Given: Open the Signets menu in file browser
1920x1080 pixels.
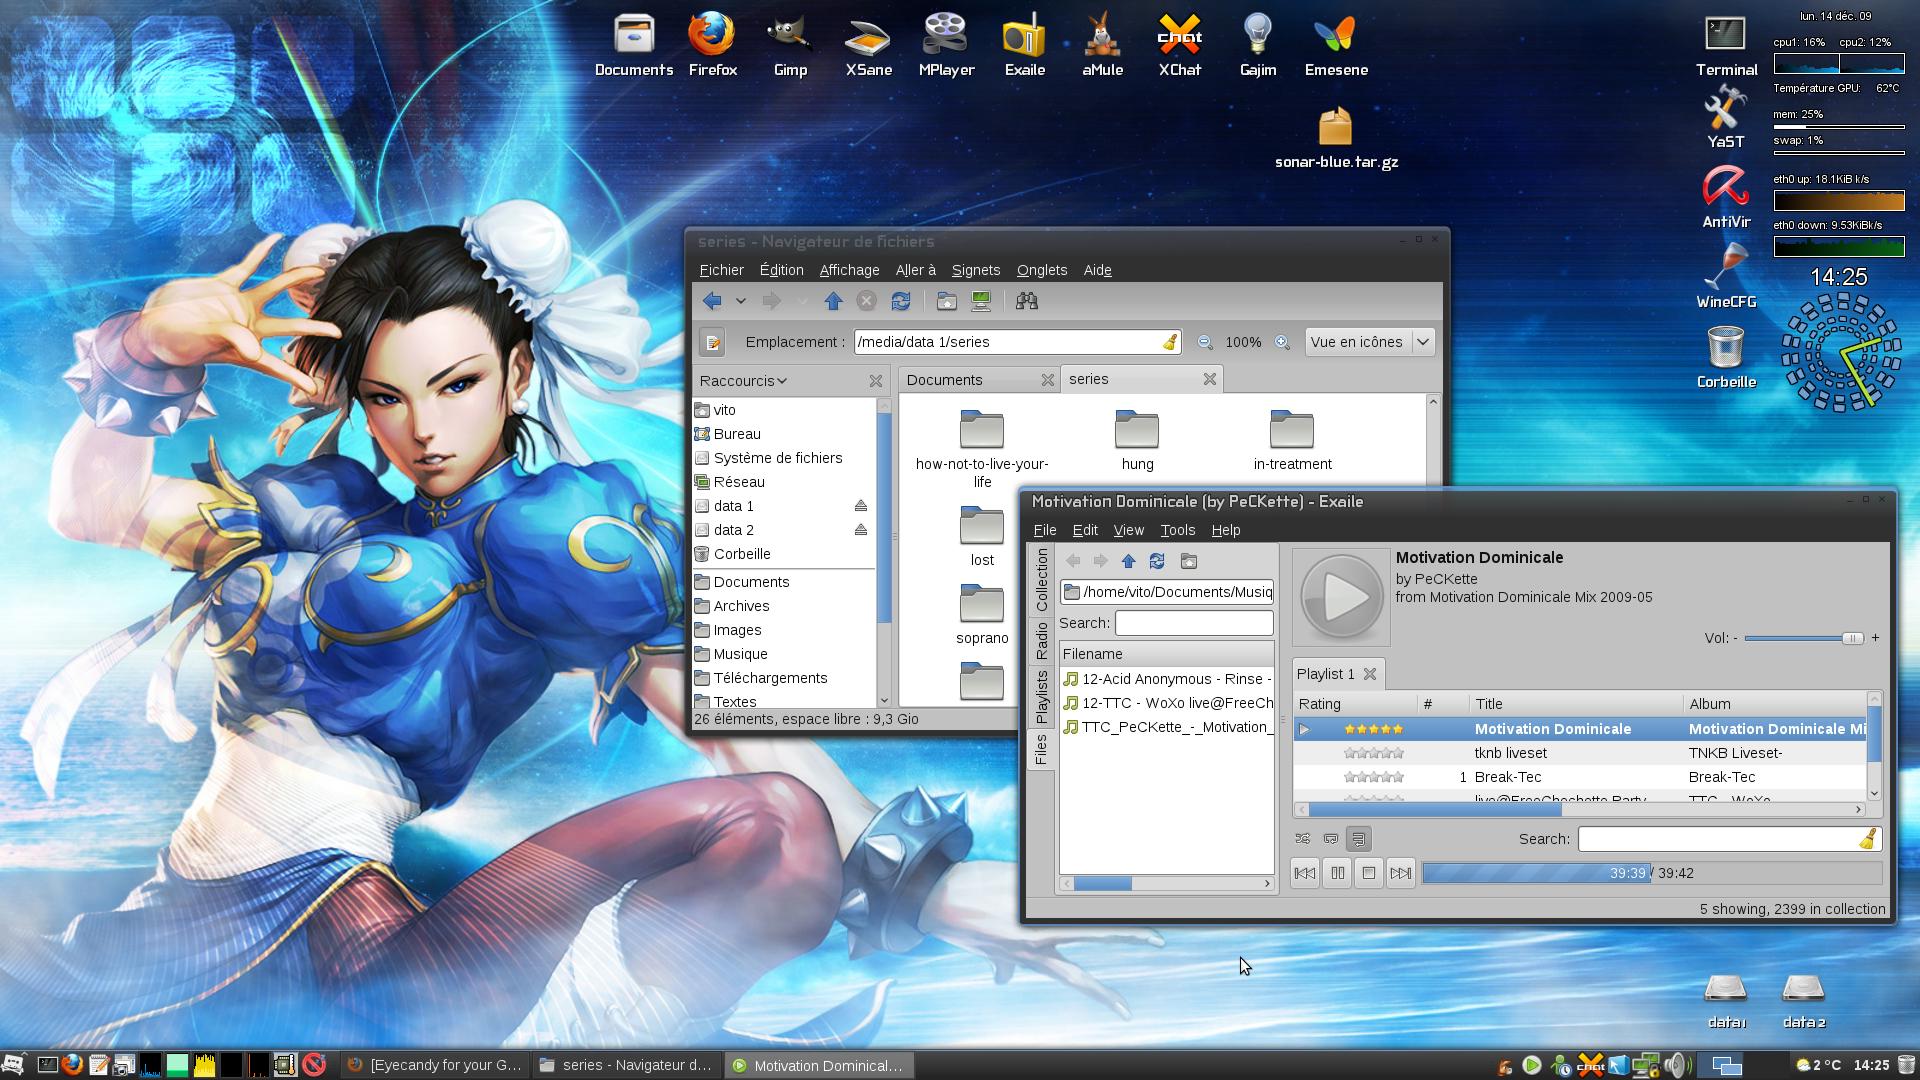Looking at the screenshot, I should click(x=976, y=270).
